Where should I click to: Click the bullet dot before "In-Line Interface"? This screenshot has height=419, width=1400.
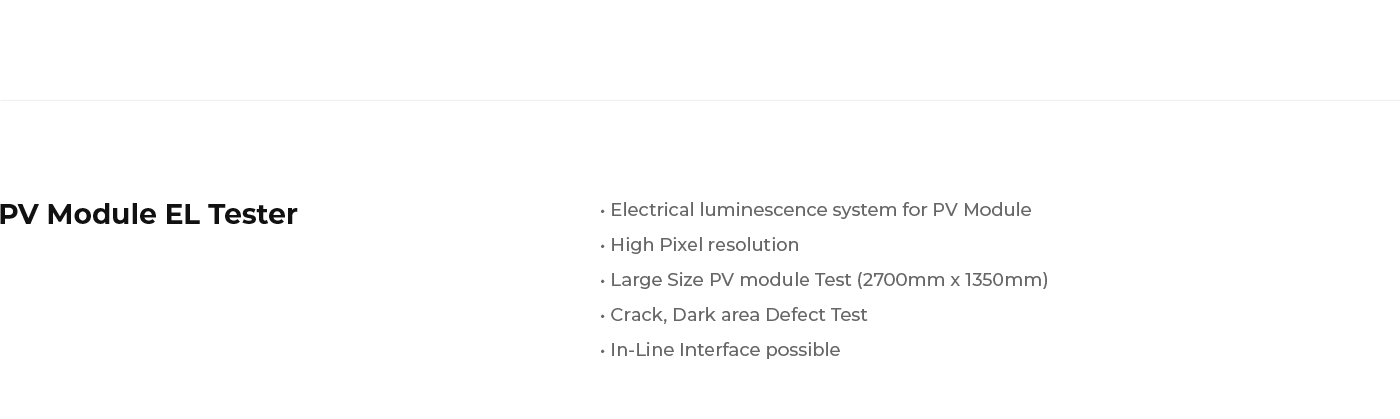[603, 351]
